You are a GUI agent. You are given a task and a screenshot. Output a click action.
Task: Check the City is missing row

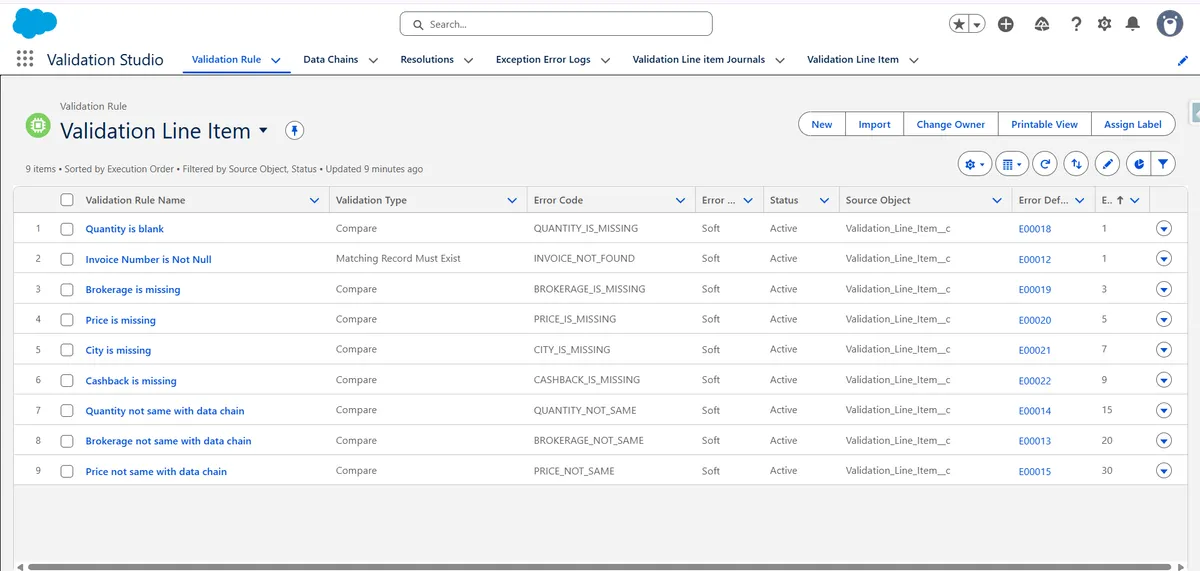[x=67, y=350]
